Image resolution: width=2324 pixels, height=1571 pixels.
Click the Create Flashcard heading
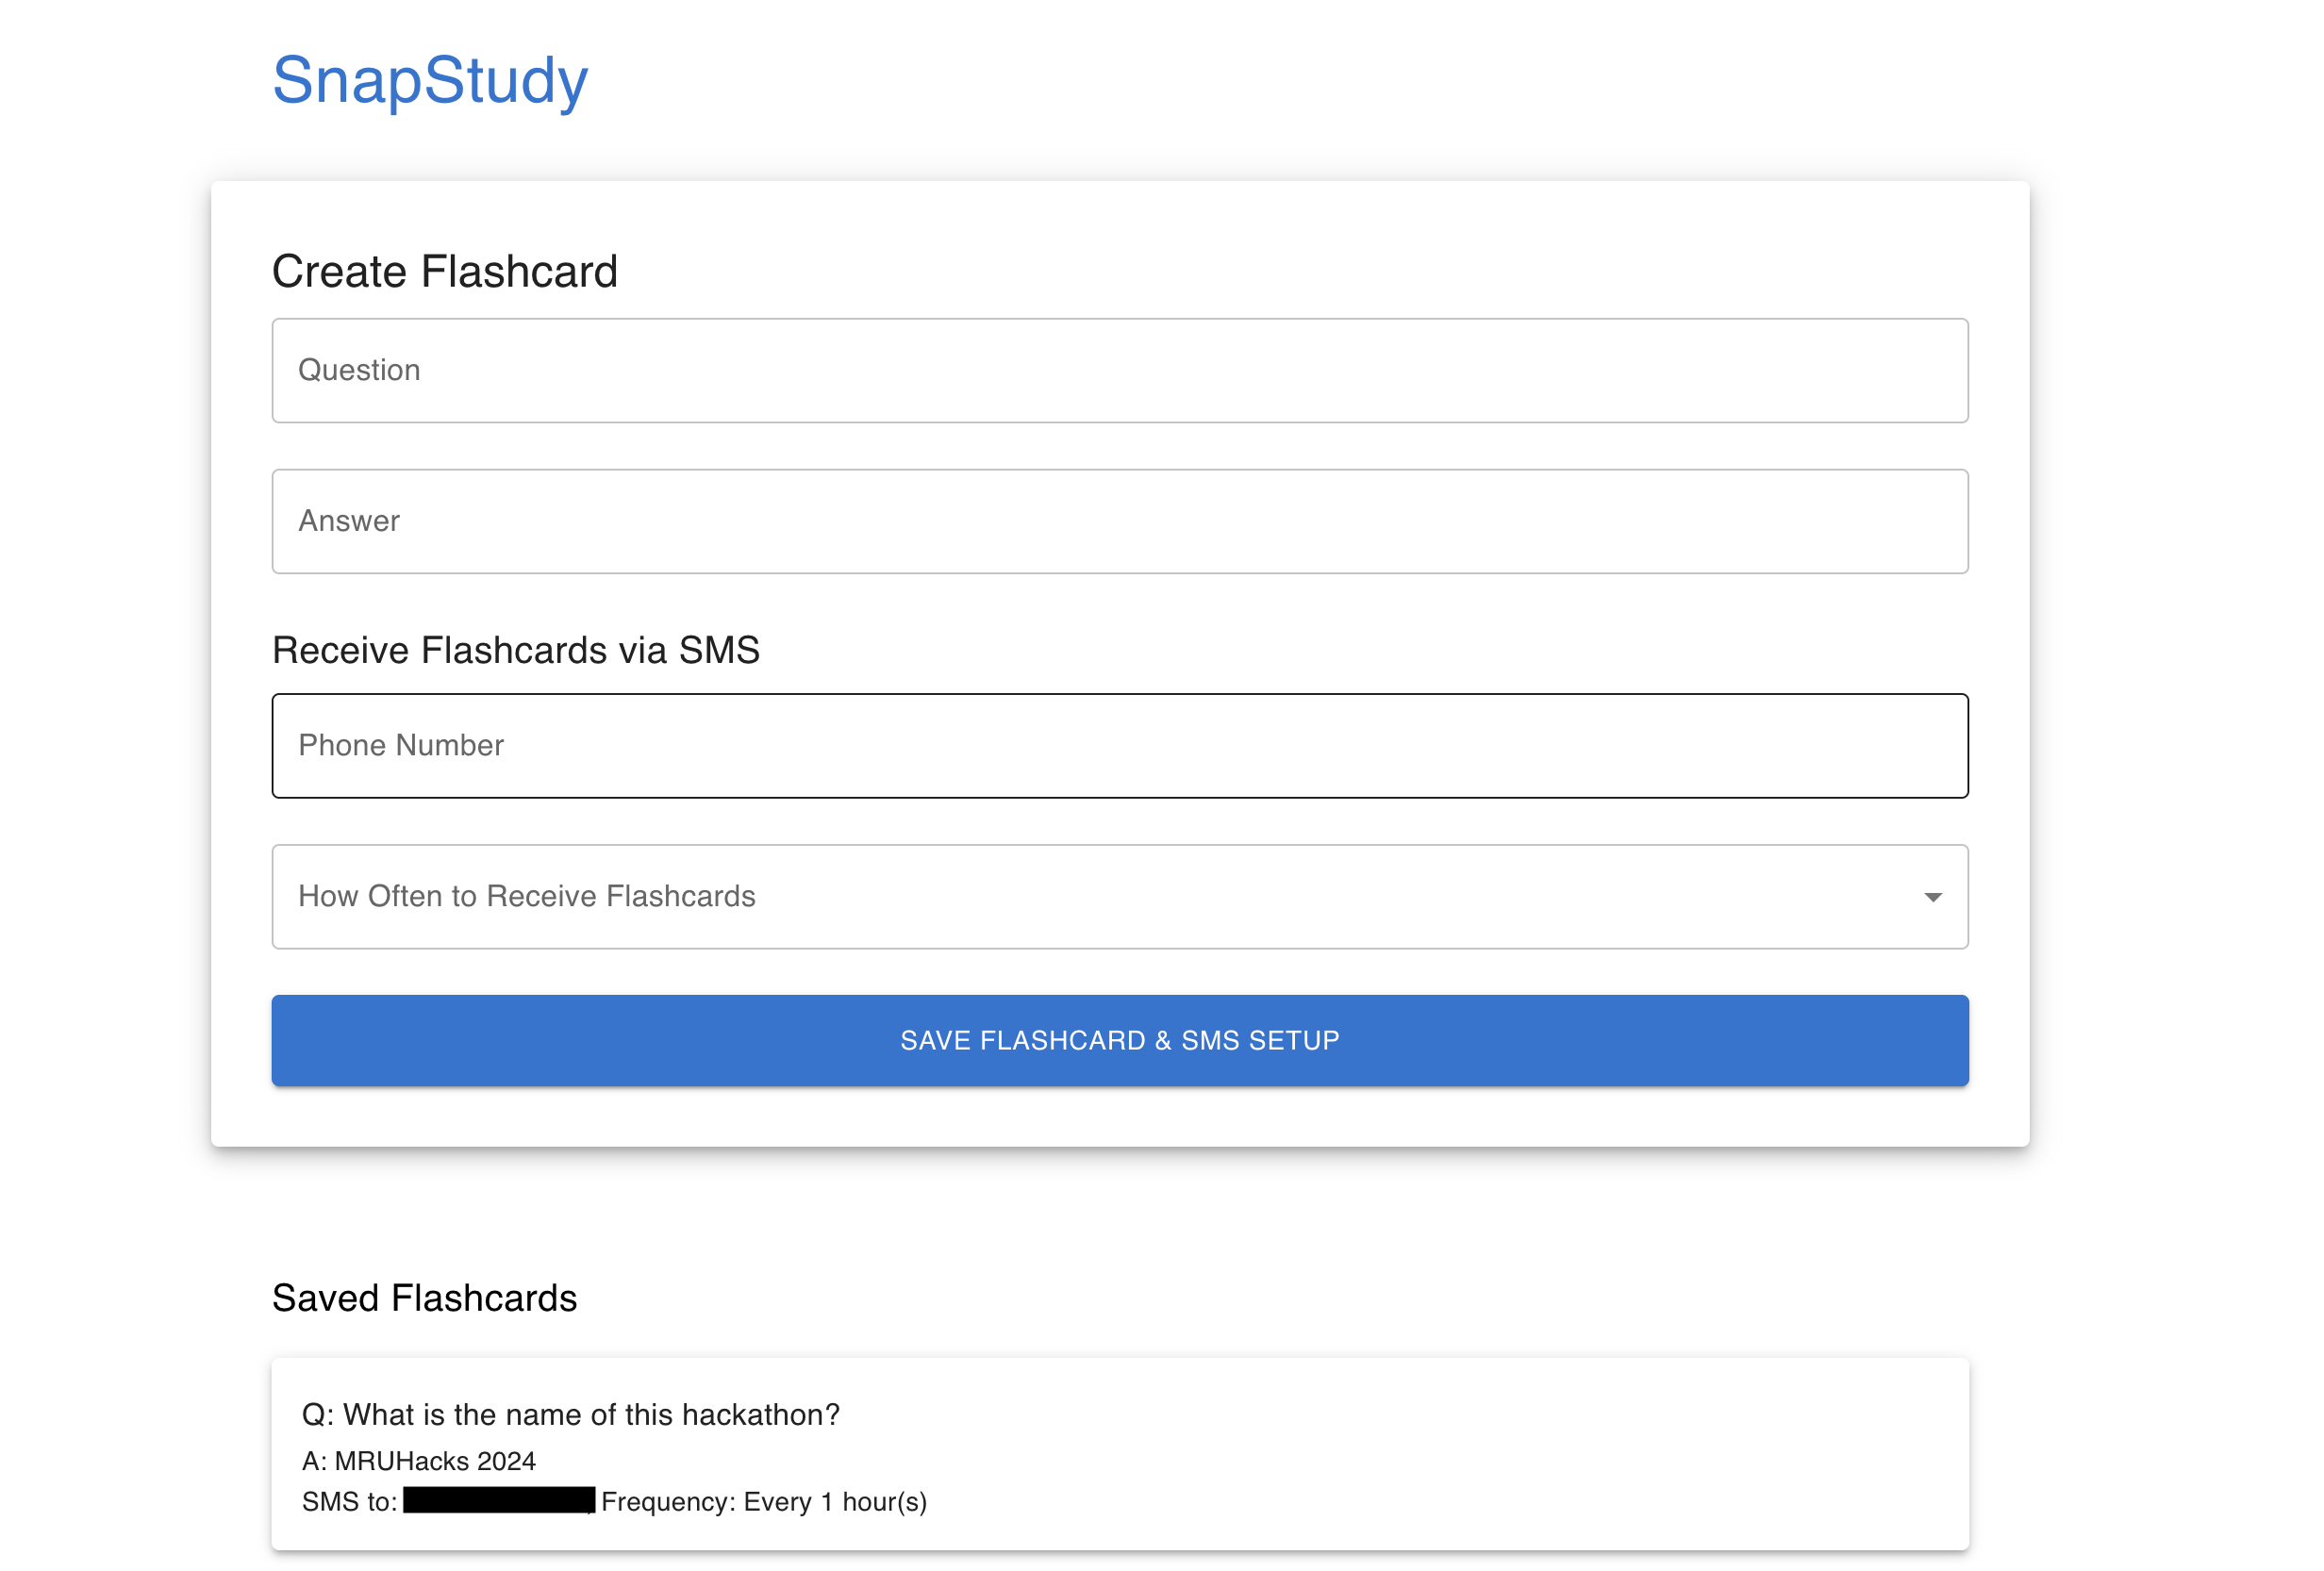[445, 272]
